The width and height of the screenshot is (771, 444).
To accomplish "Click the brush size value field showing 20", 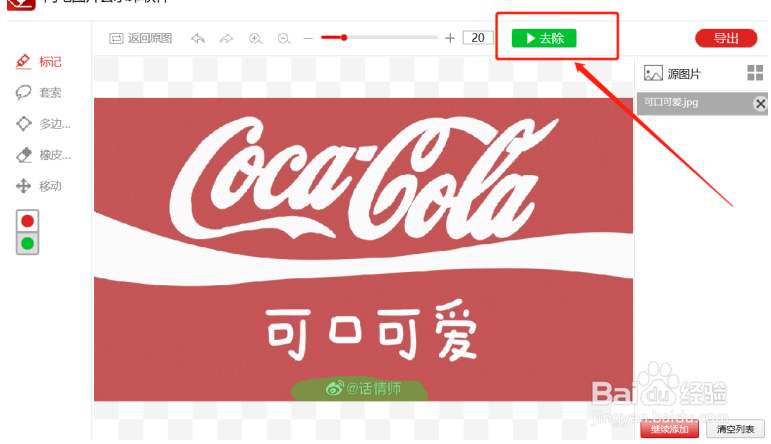I will click(x=478, y=38).
